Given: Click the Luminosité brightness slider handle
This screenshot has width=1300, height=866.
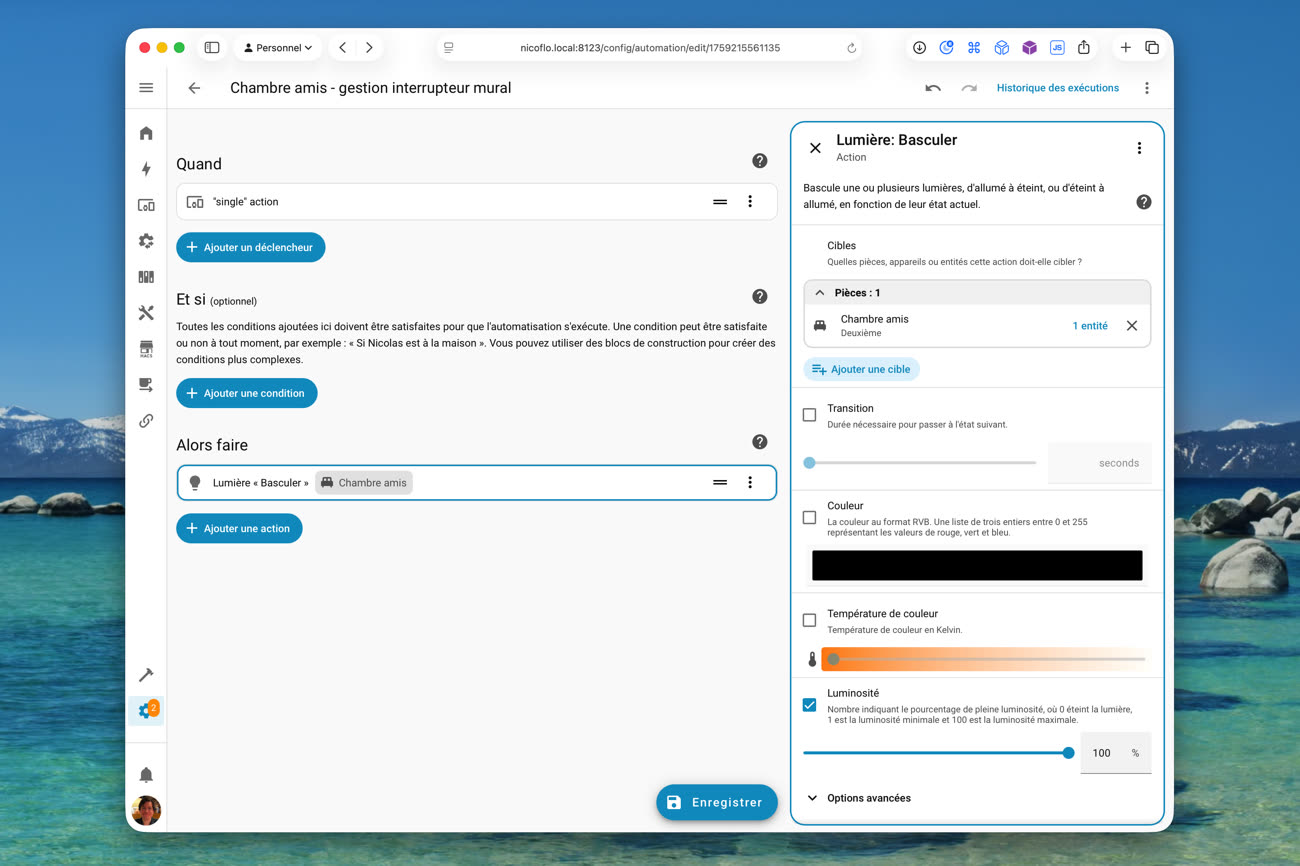Looking at the screenshot, I should [1068, 753].
